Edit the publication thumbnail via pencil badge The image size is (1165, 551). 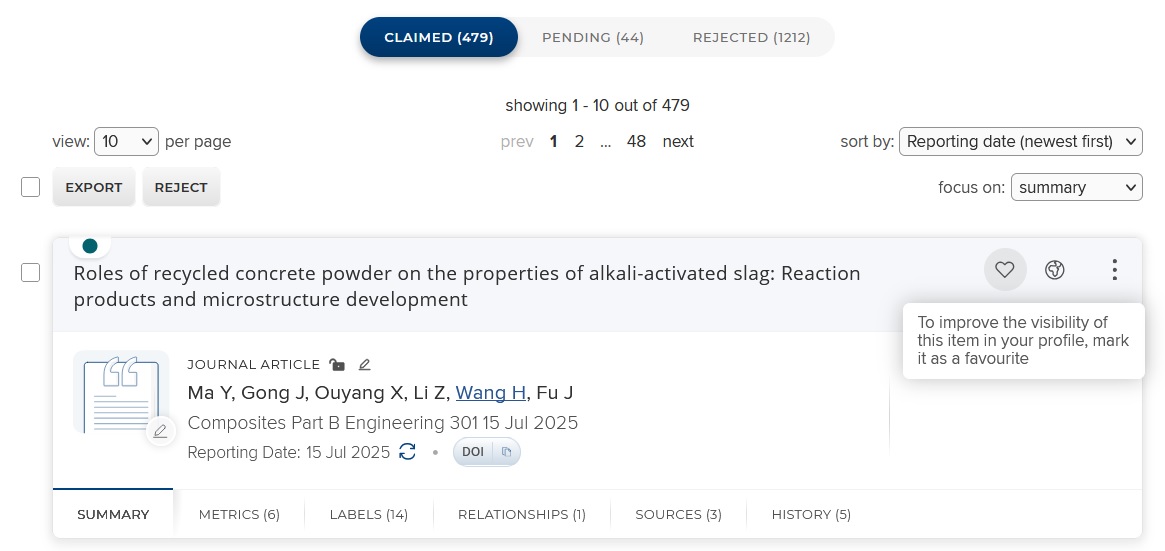click(x=160, y=431)
